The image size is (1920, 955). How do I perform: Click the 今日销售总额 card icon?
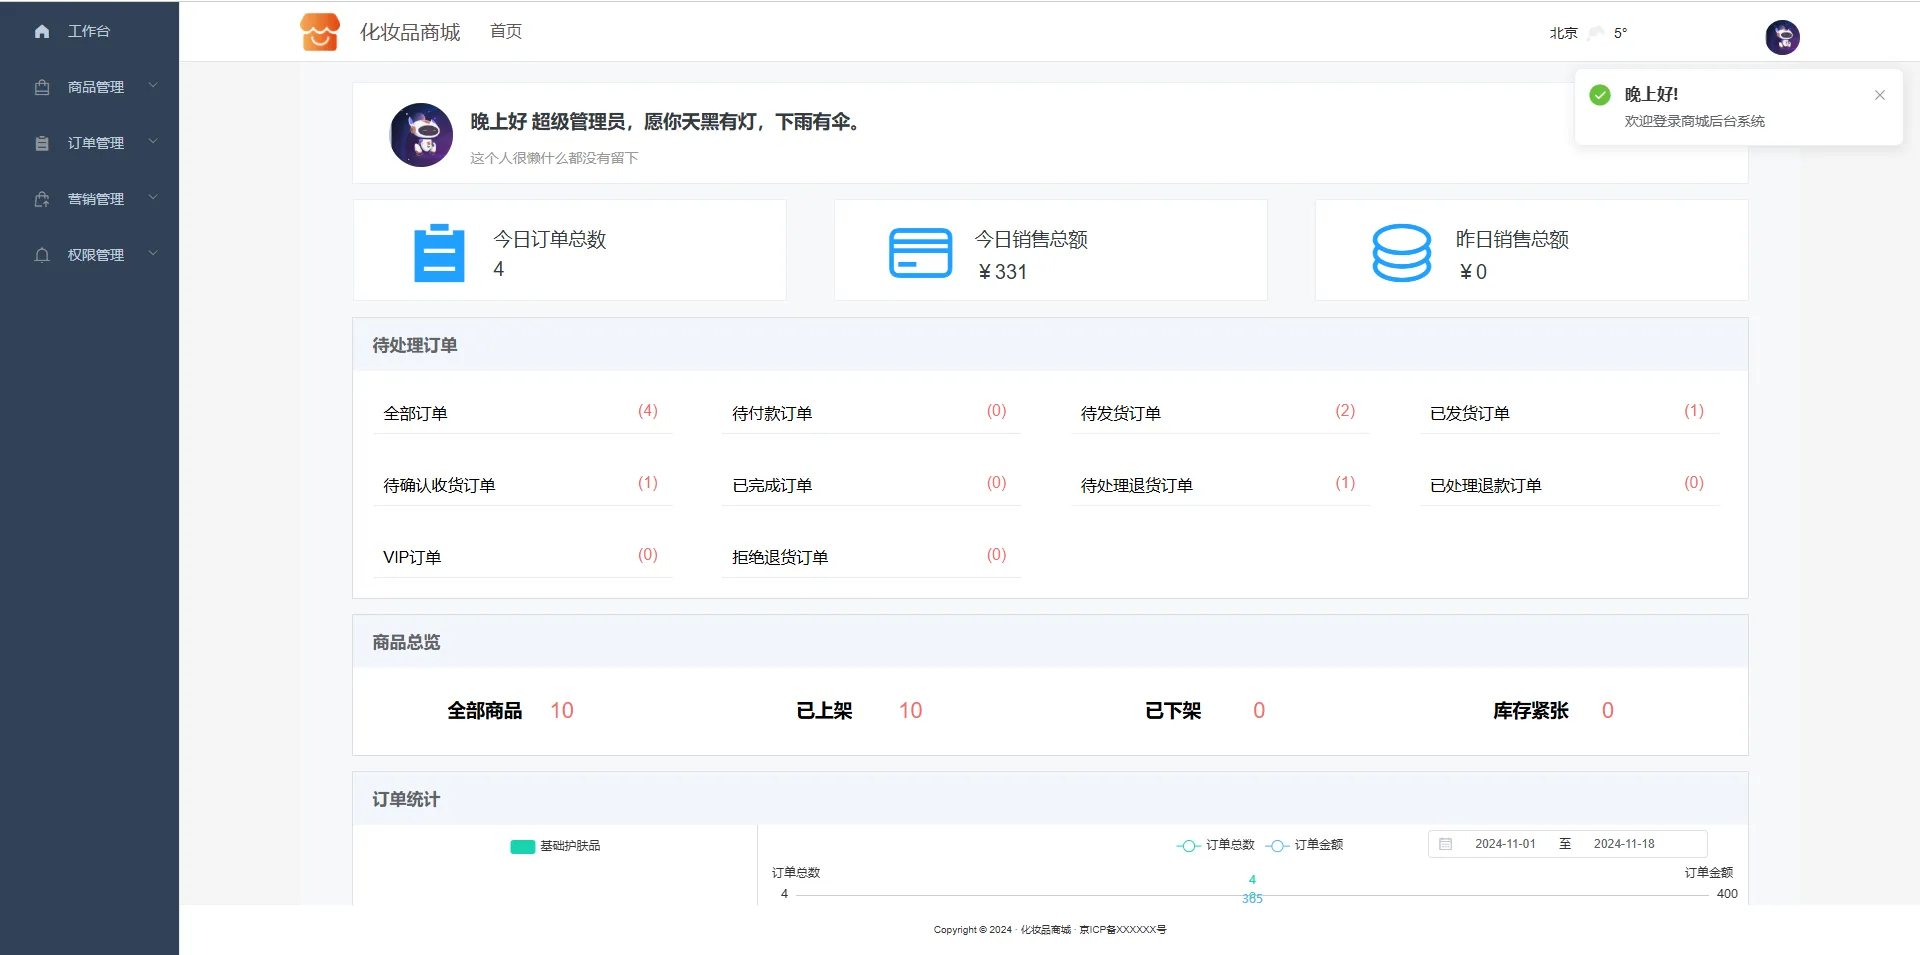click(x=920, y=253)
